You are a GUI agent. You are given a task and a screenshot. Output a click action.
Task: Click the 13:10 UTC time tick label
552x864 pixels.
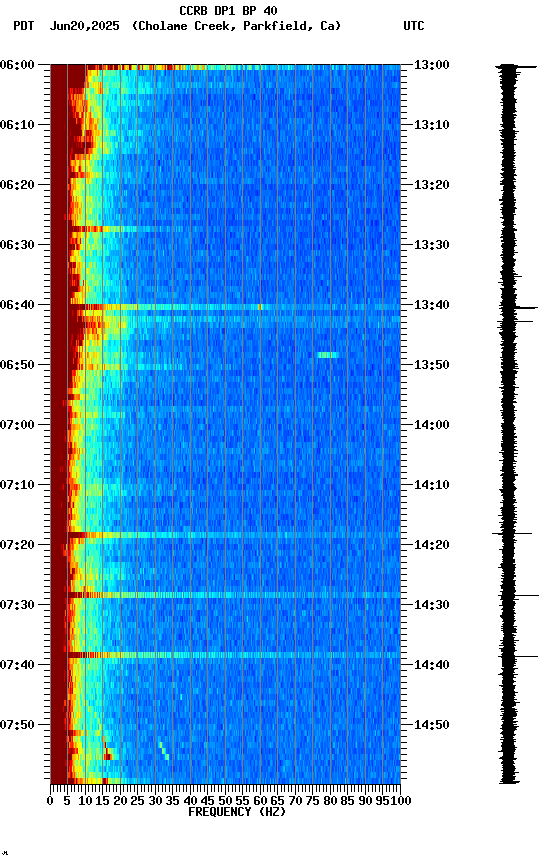(432, 125)
